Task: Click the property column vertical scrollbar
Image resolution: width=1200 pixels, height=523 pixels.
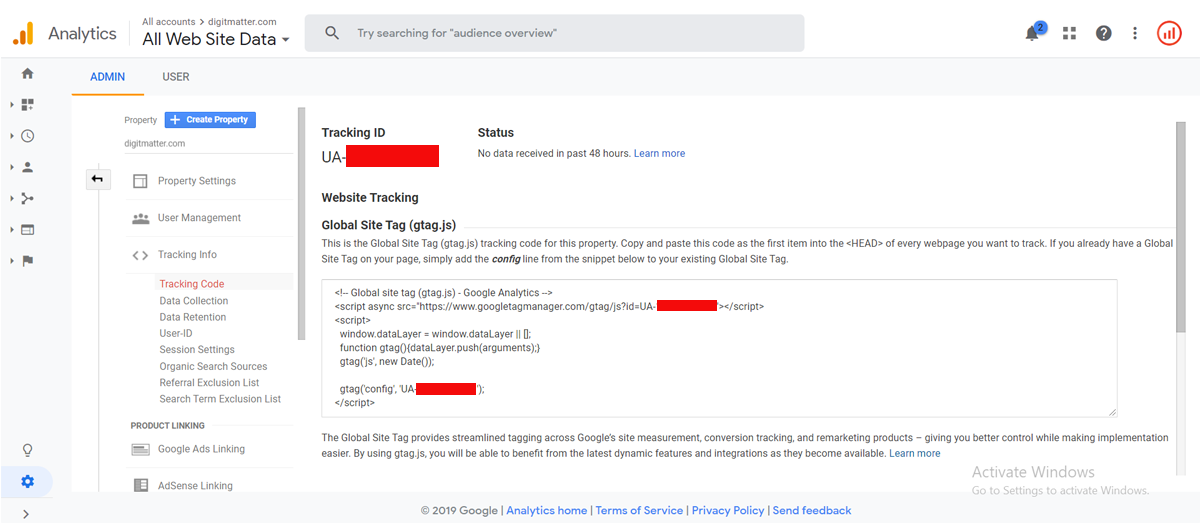Action: tap(301, 225)
